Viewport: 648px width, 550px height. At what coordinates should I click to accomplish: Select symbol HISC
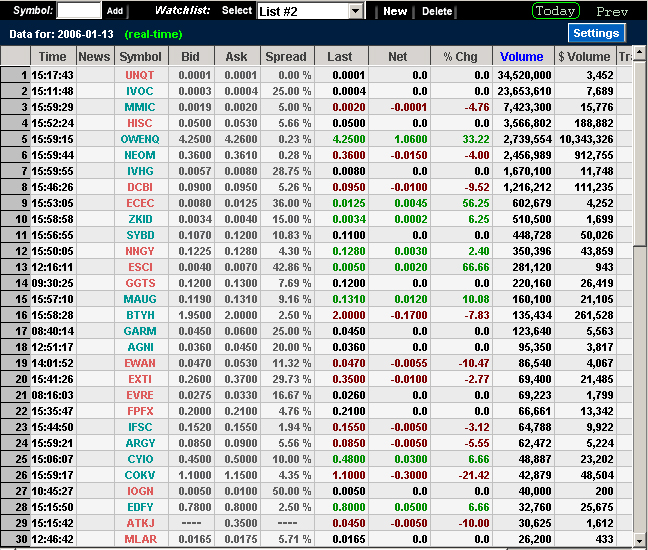pyautogui.click(x=140, y=123)
